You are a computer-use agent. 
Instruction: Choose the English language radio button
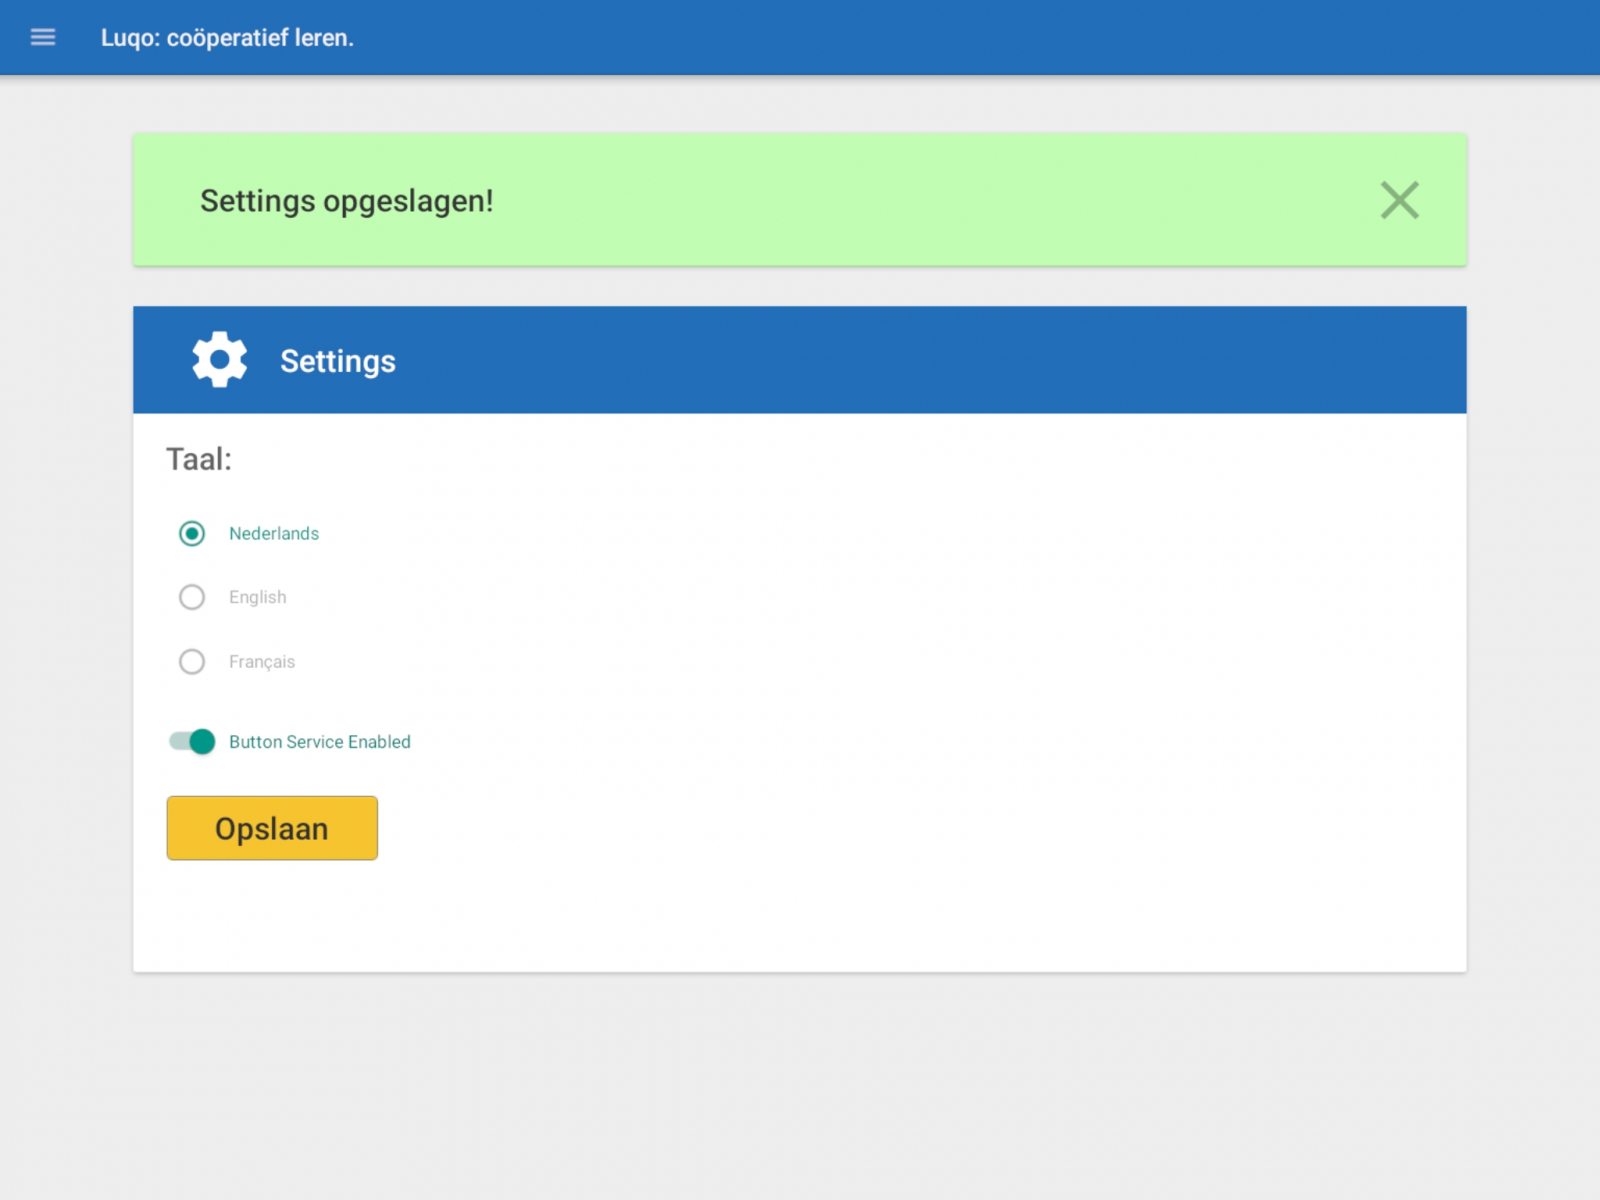coord(192,597)
